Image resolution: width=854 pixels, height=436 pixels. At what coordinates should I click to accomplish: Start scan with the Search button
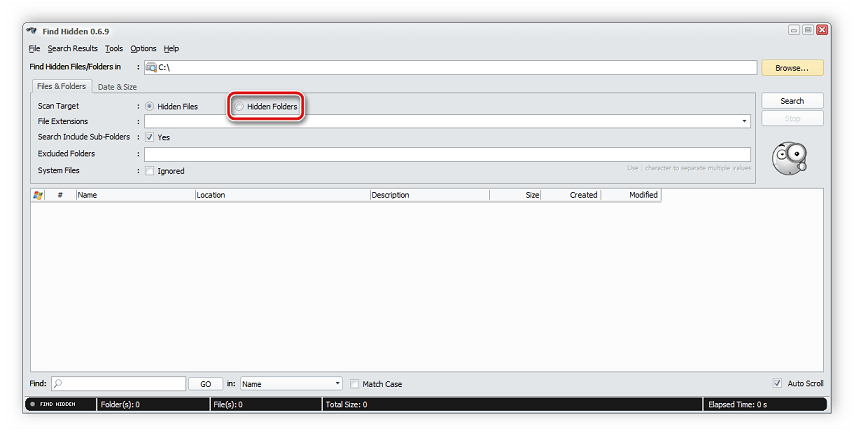coord(792,101)
